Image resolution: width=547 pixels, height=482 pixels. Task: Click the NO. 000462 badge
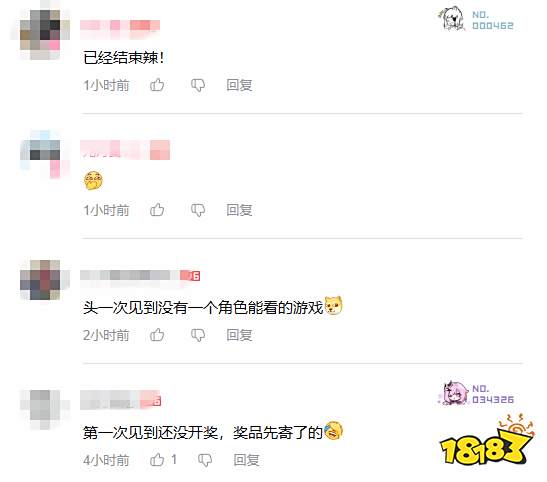(476, 20)
